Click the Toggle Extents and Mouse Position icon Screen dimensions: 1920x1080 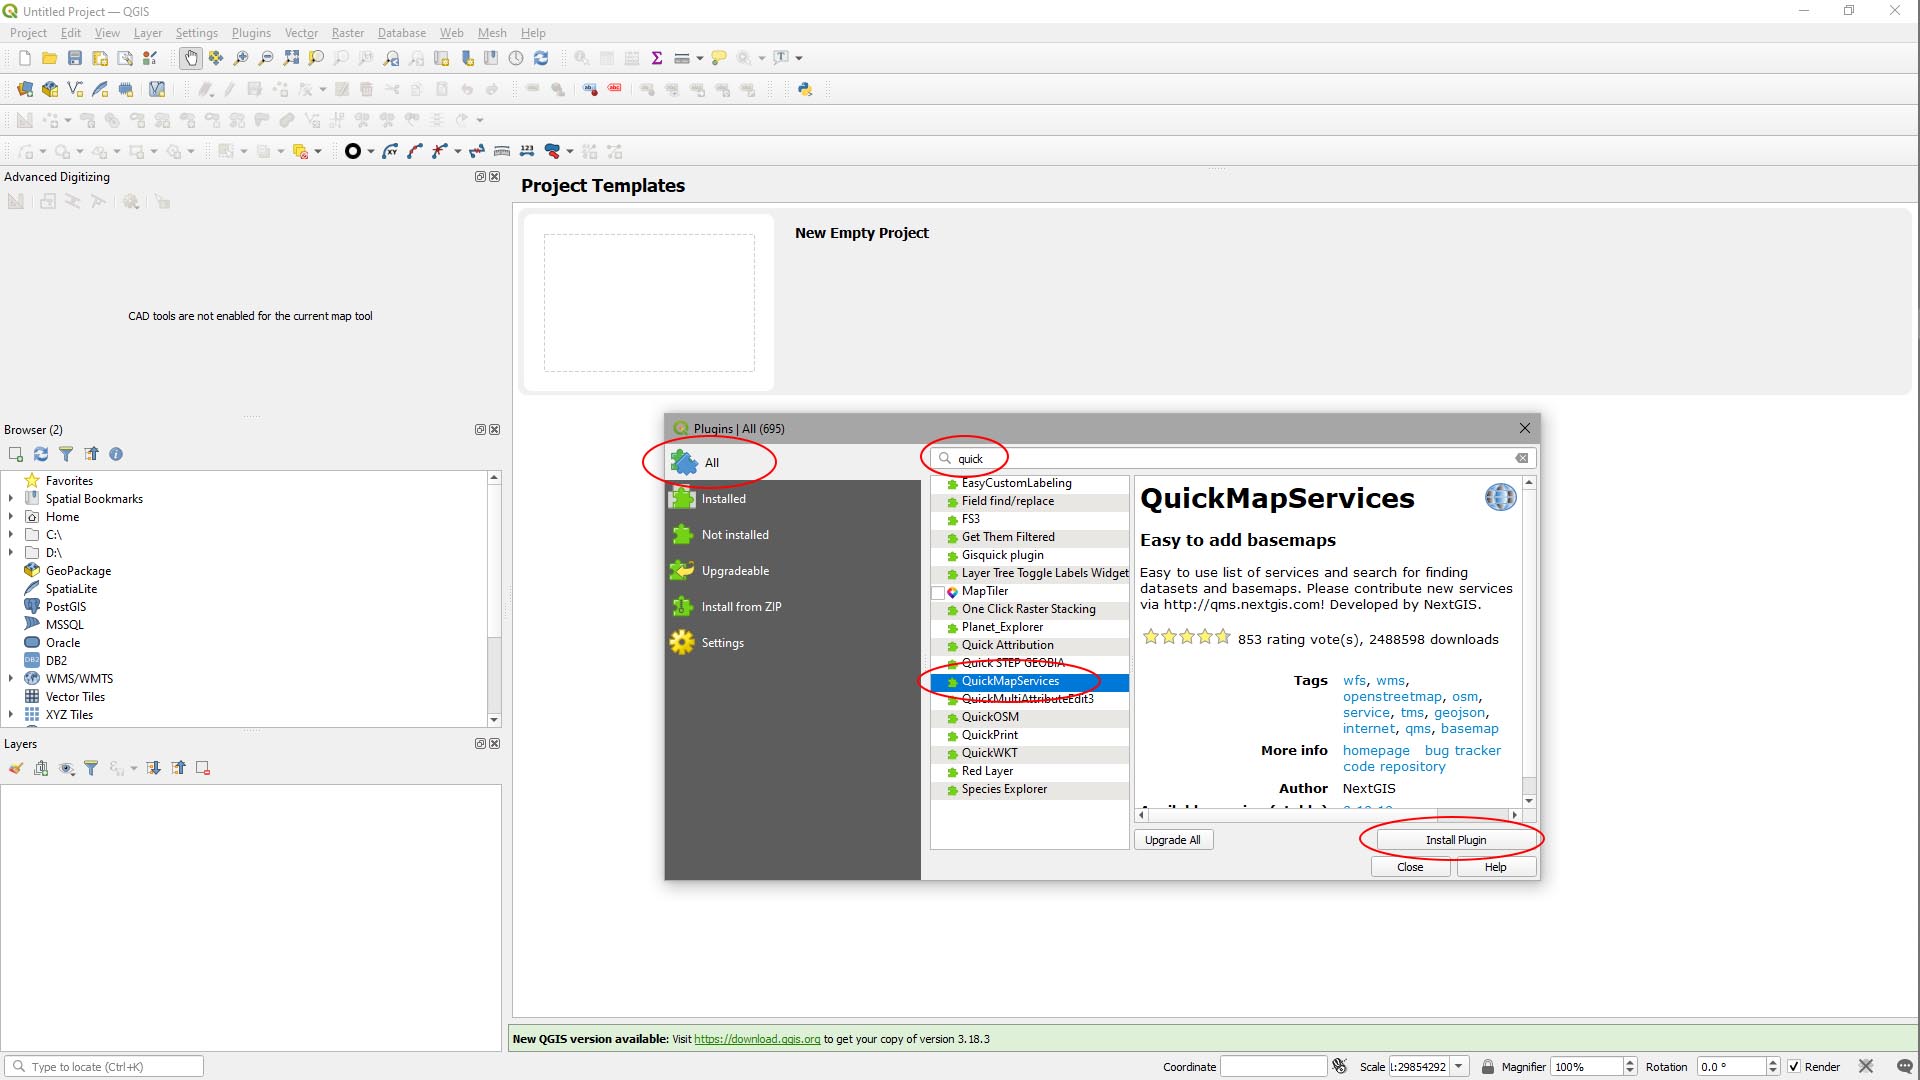pyautogui.click(x=1340, y=1066)
